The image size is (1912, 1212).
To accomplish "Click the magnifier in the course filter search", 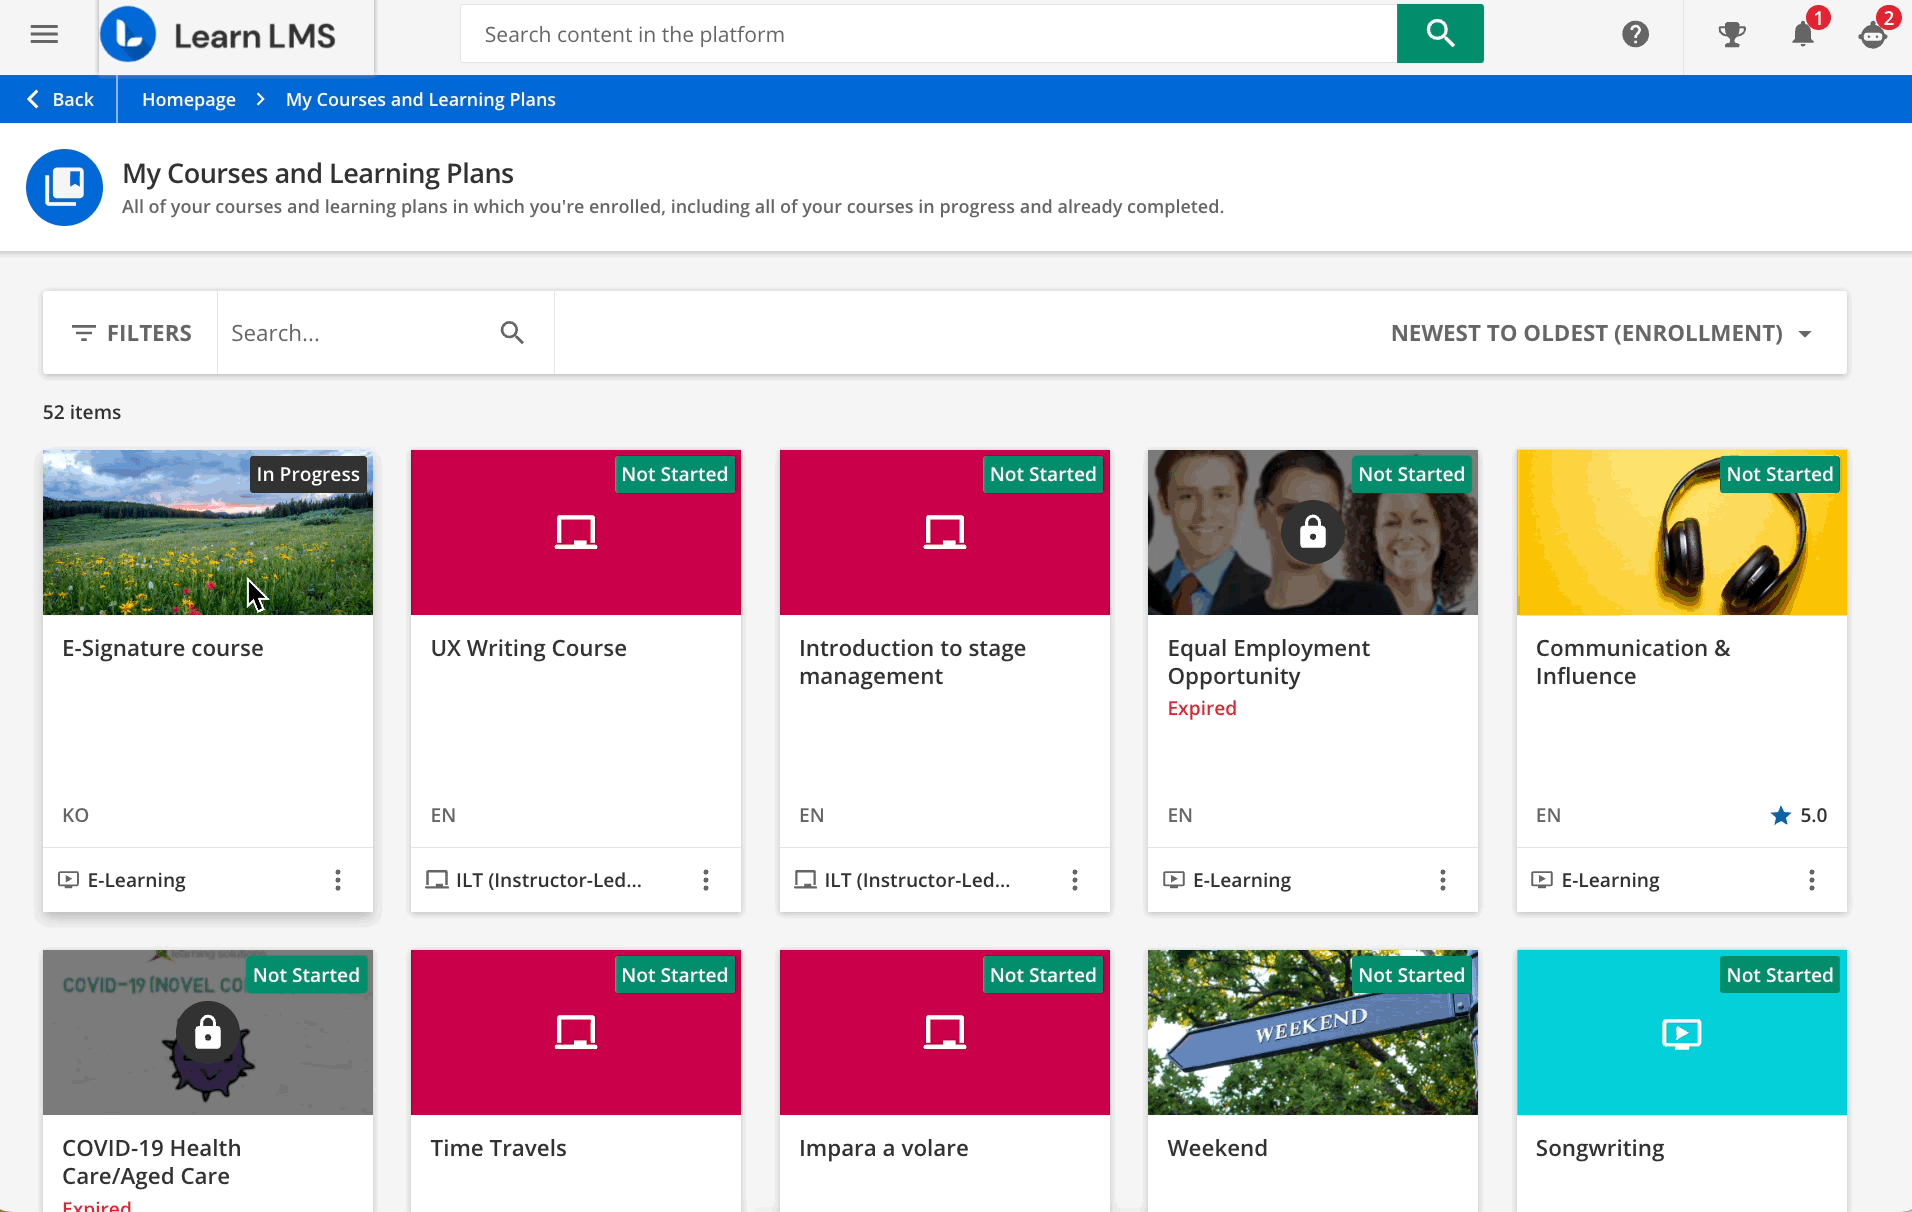I will click(512, 333).
